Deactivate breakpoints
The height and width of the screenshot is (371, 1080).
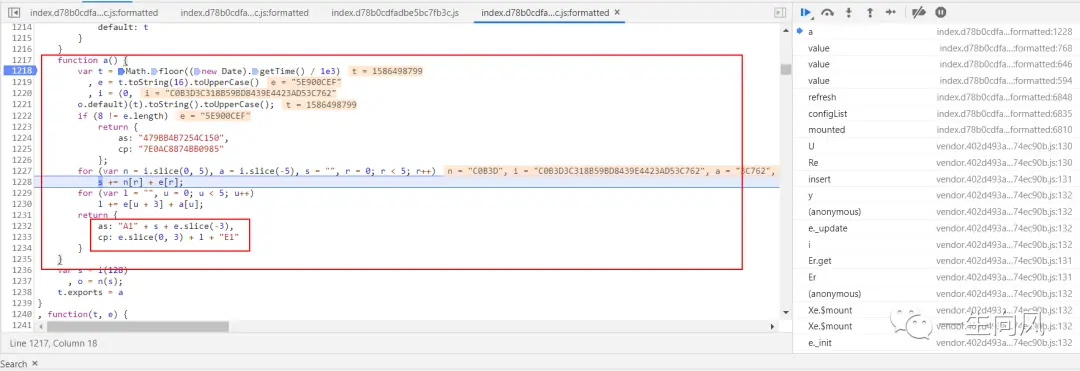(x=919, y=12)
